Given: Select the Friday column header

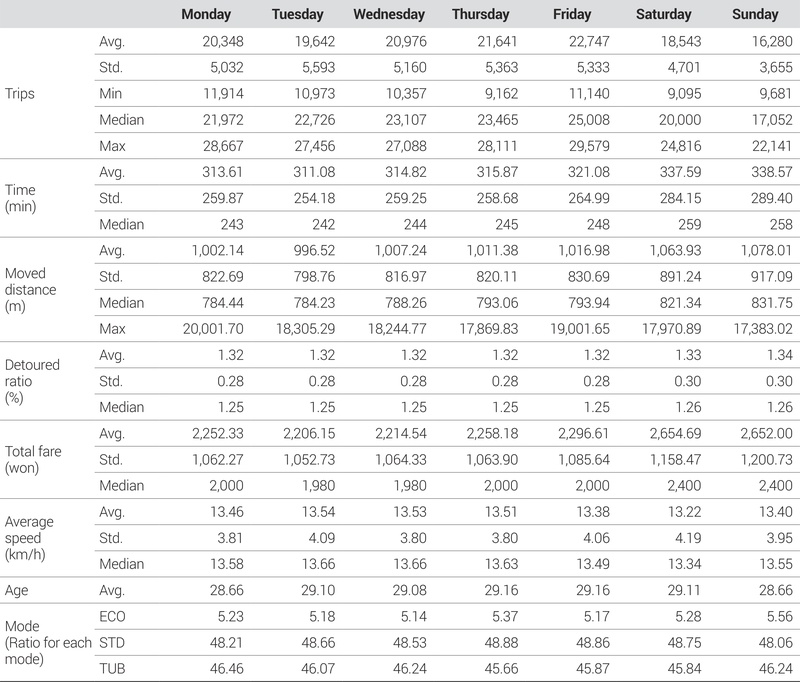Looking at the screenshot, I should point(571,15).
